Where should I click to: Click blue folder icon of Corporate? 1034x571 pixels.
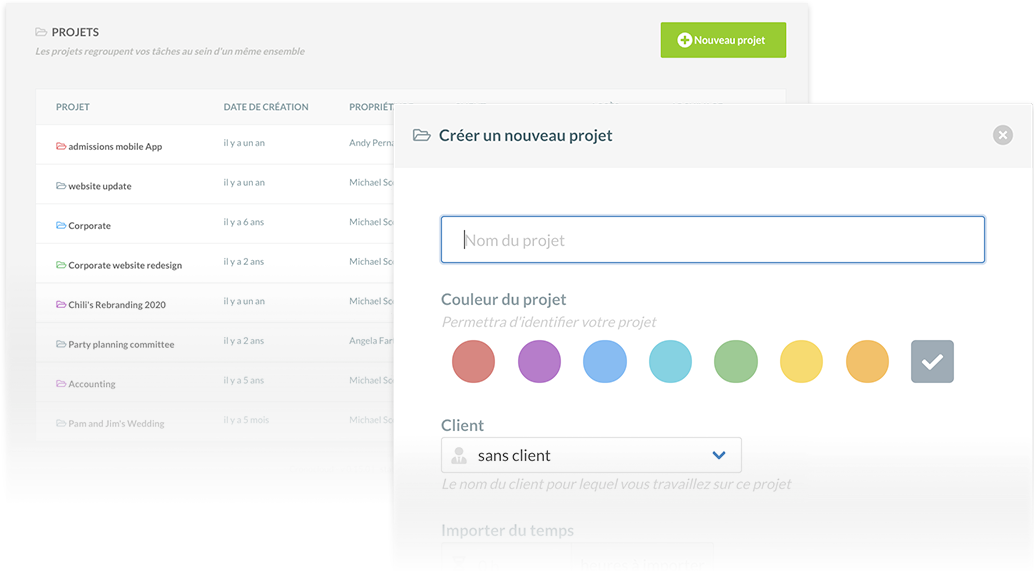click(x=61, y=225)
